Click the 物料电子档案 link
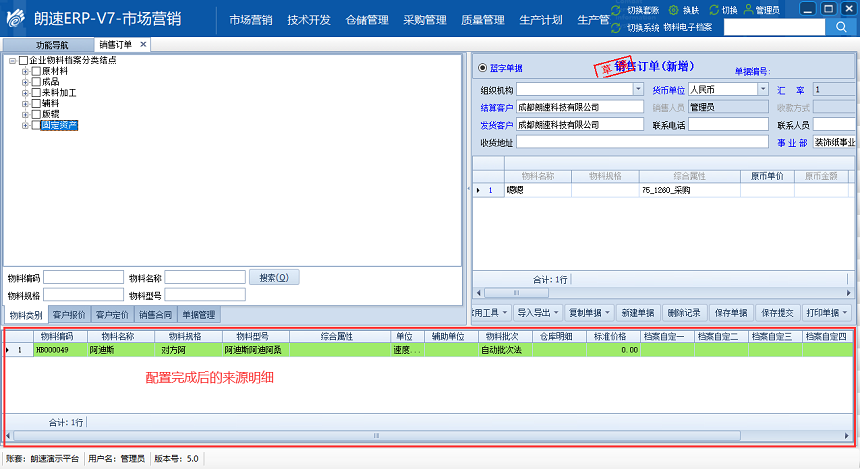 tap(687, 27)
